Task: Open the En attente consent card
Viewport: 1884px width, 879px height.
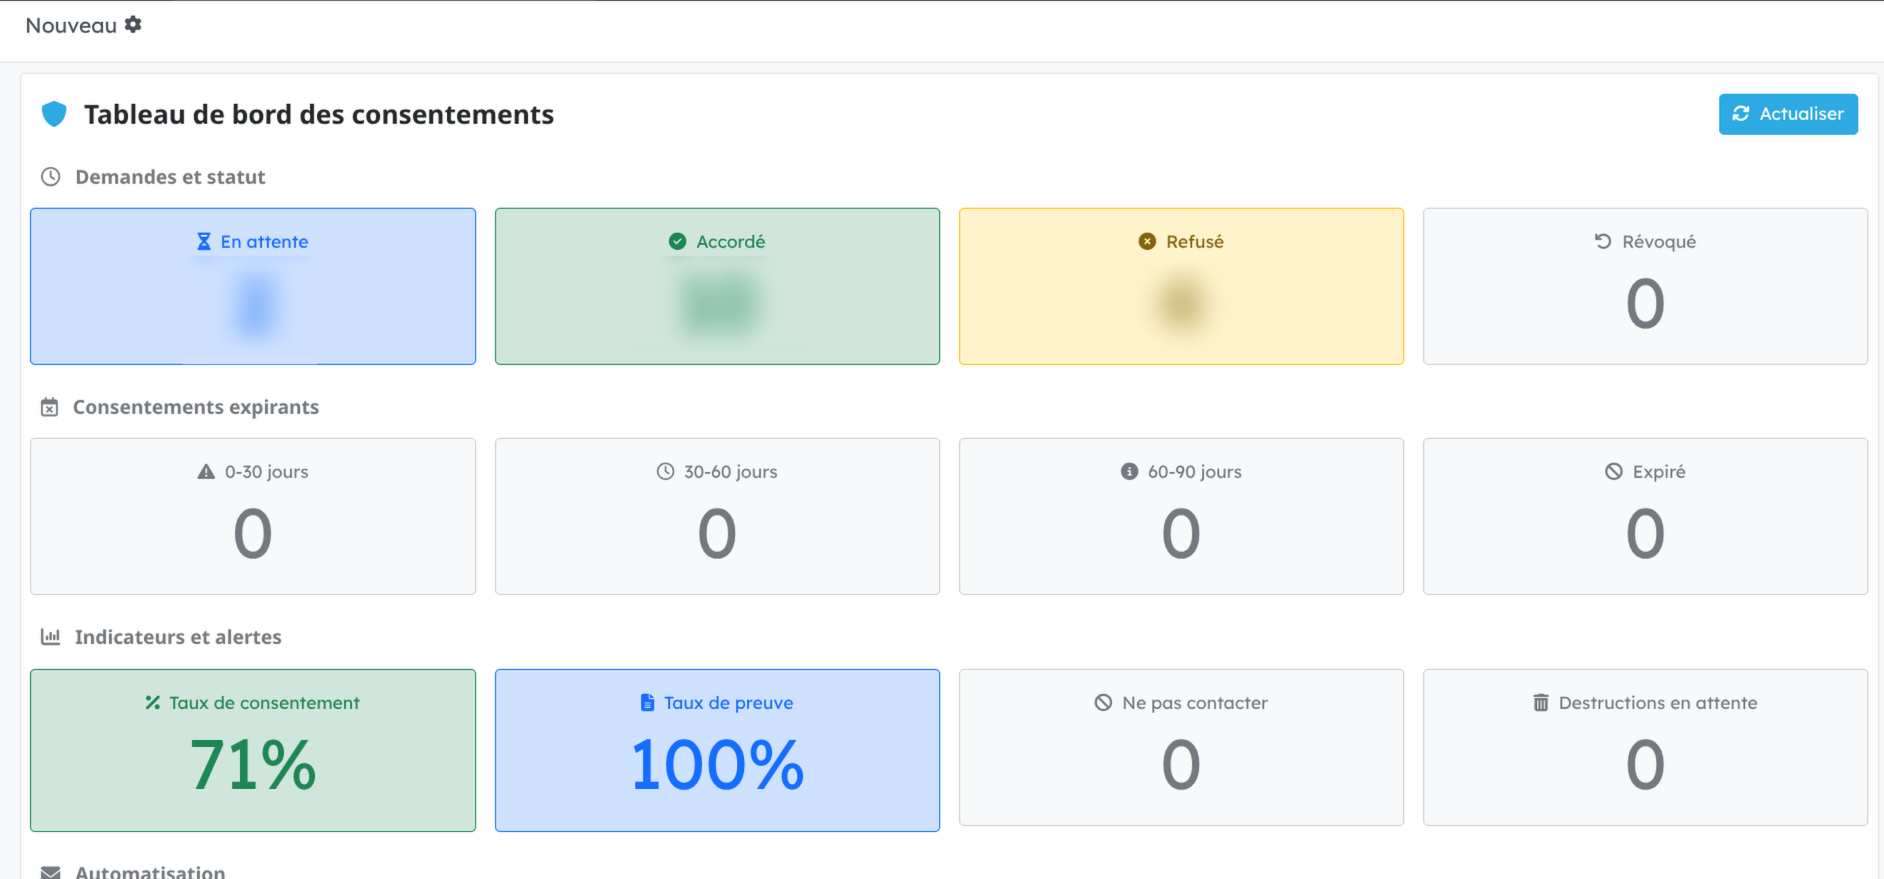Action: 253,286
